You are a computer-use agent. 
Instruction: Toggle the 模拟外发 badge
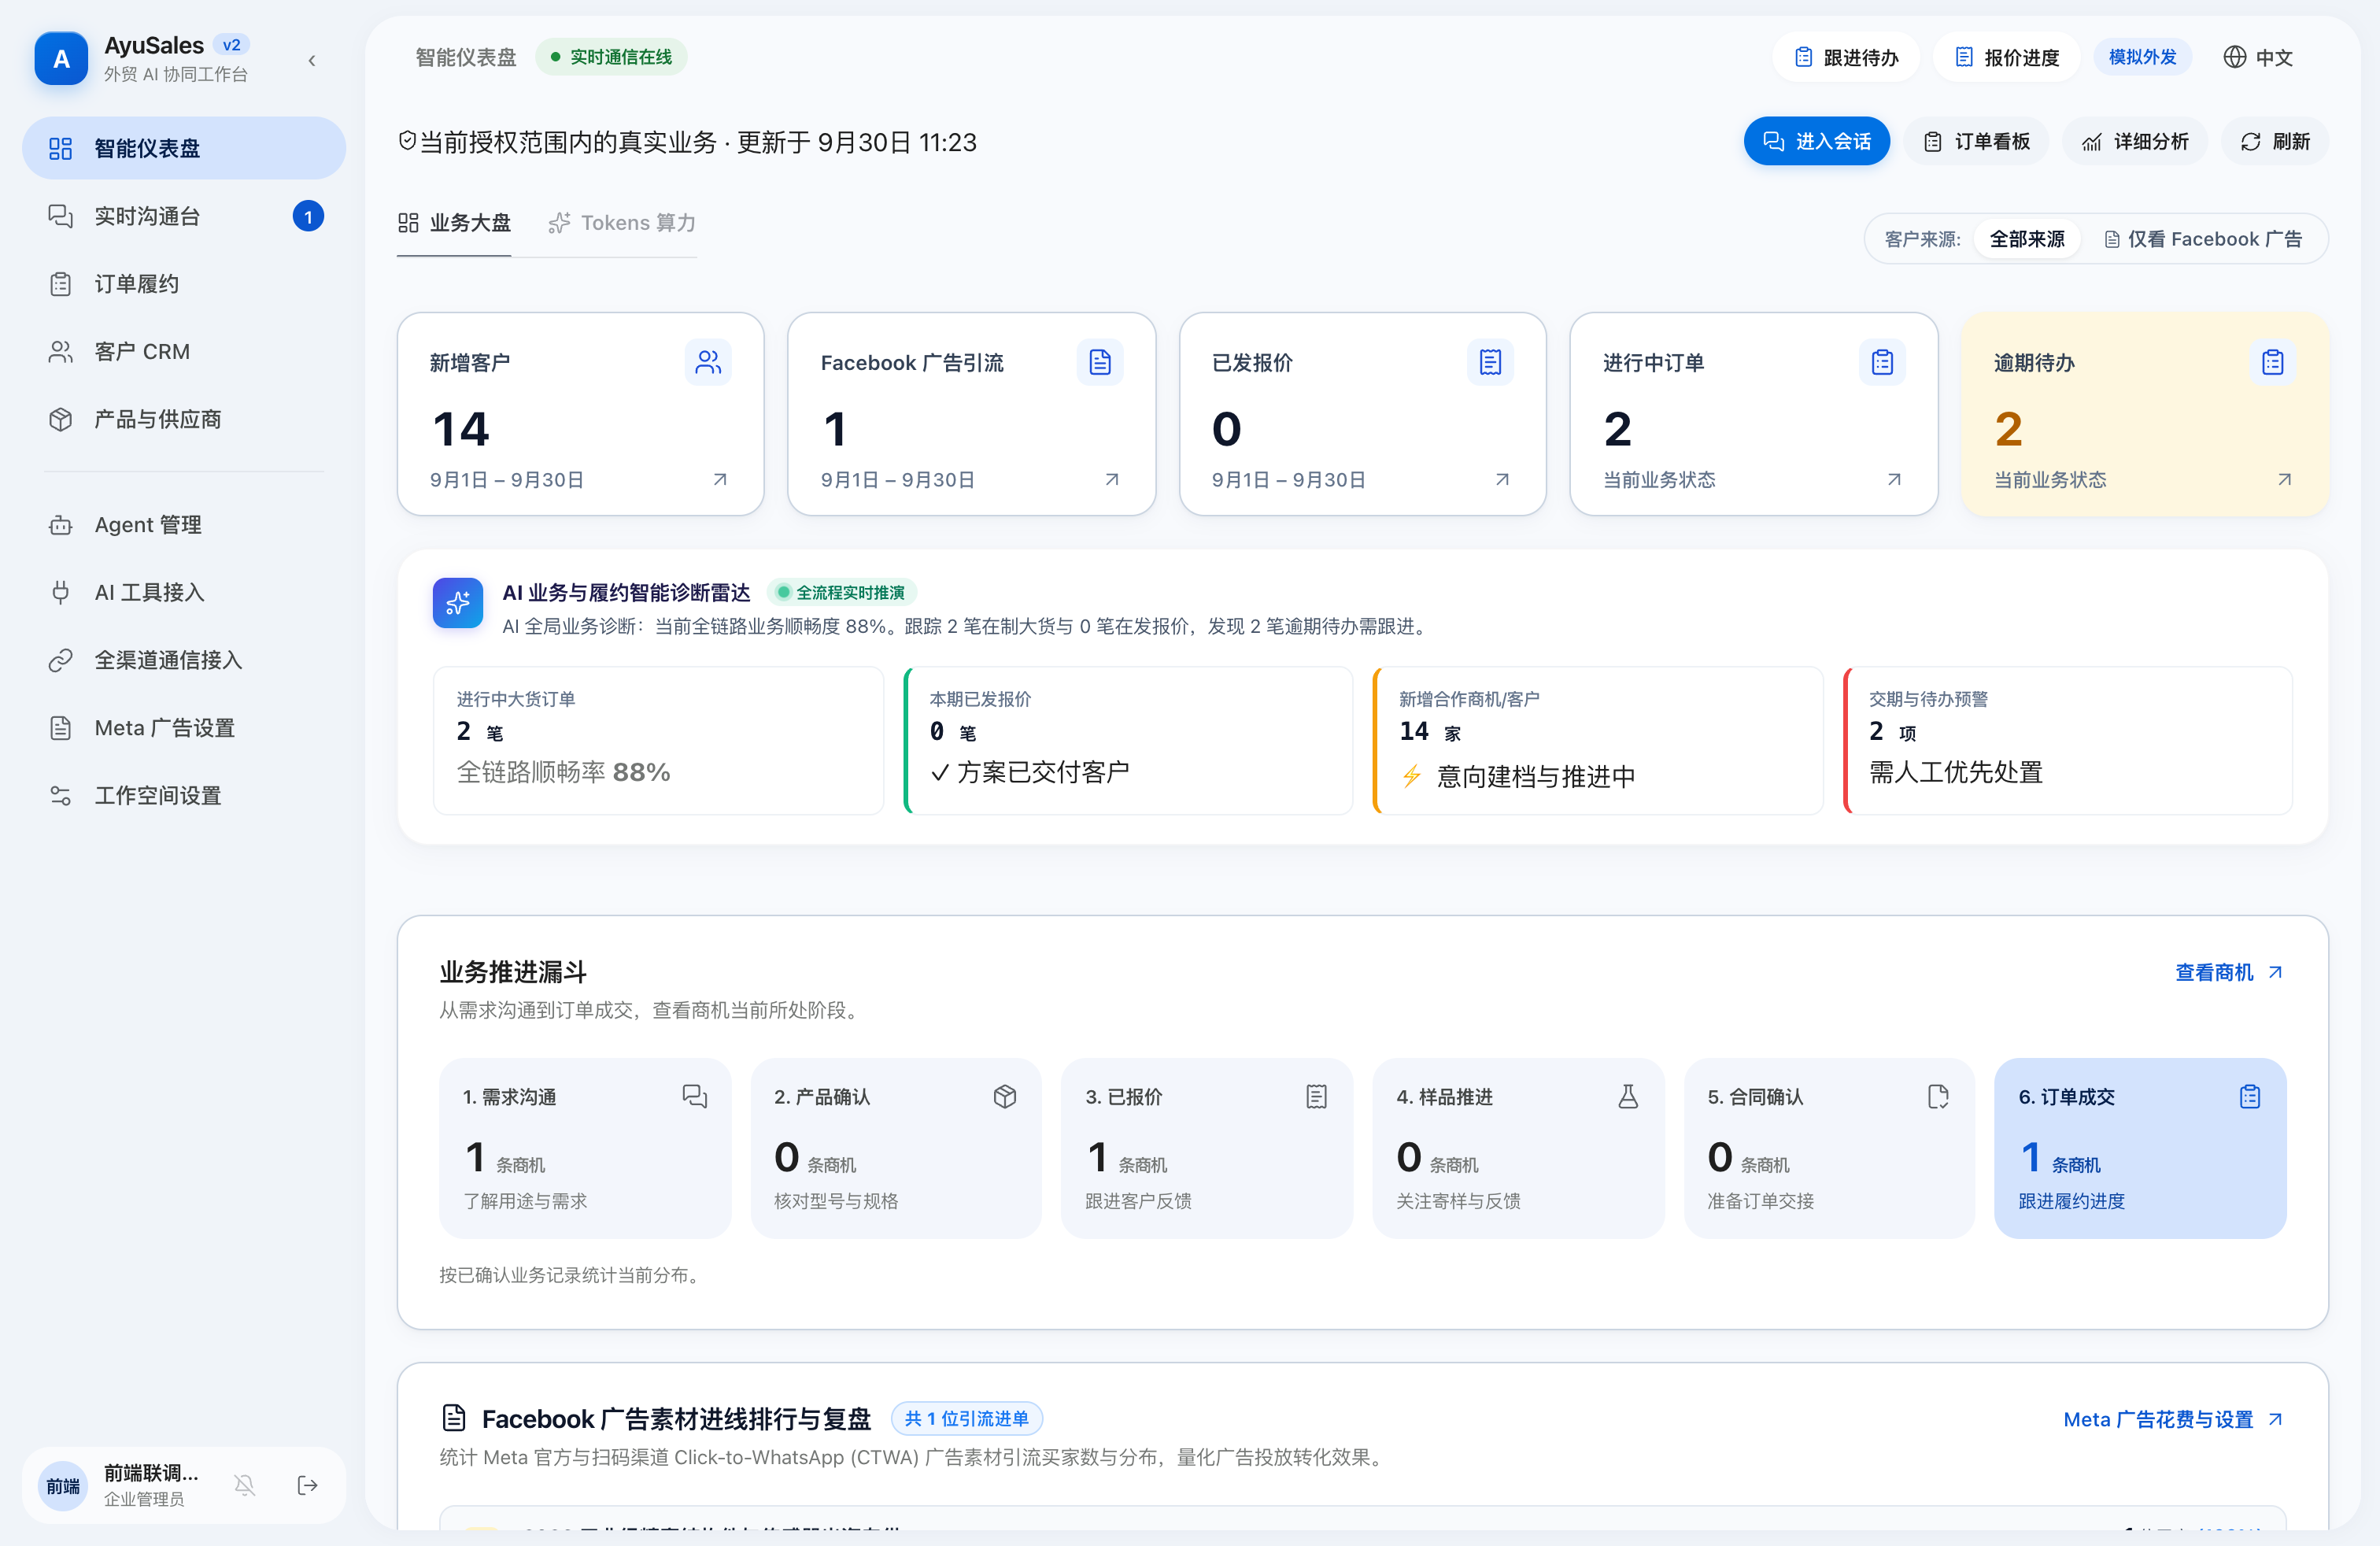2142,57
